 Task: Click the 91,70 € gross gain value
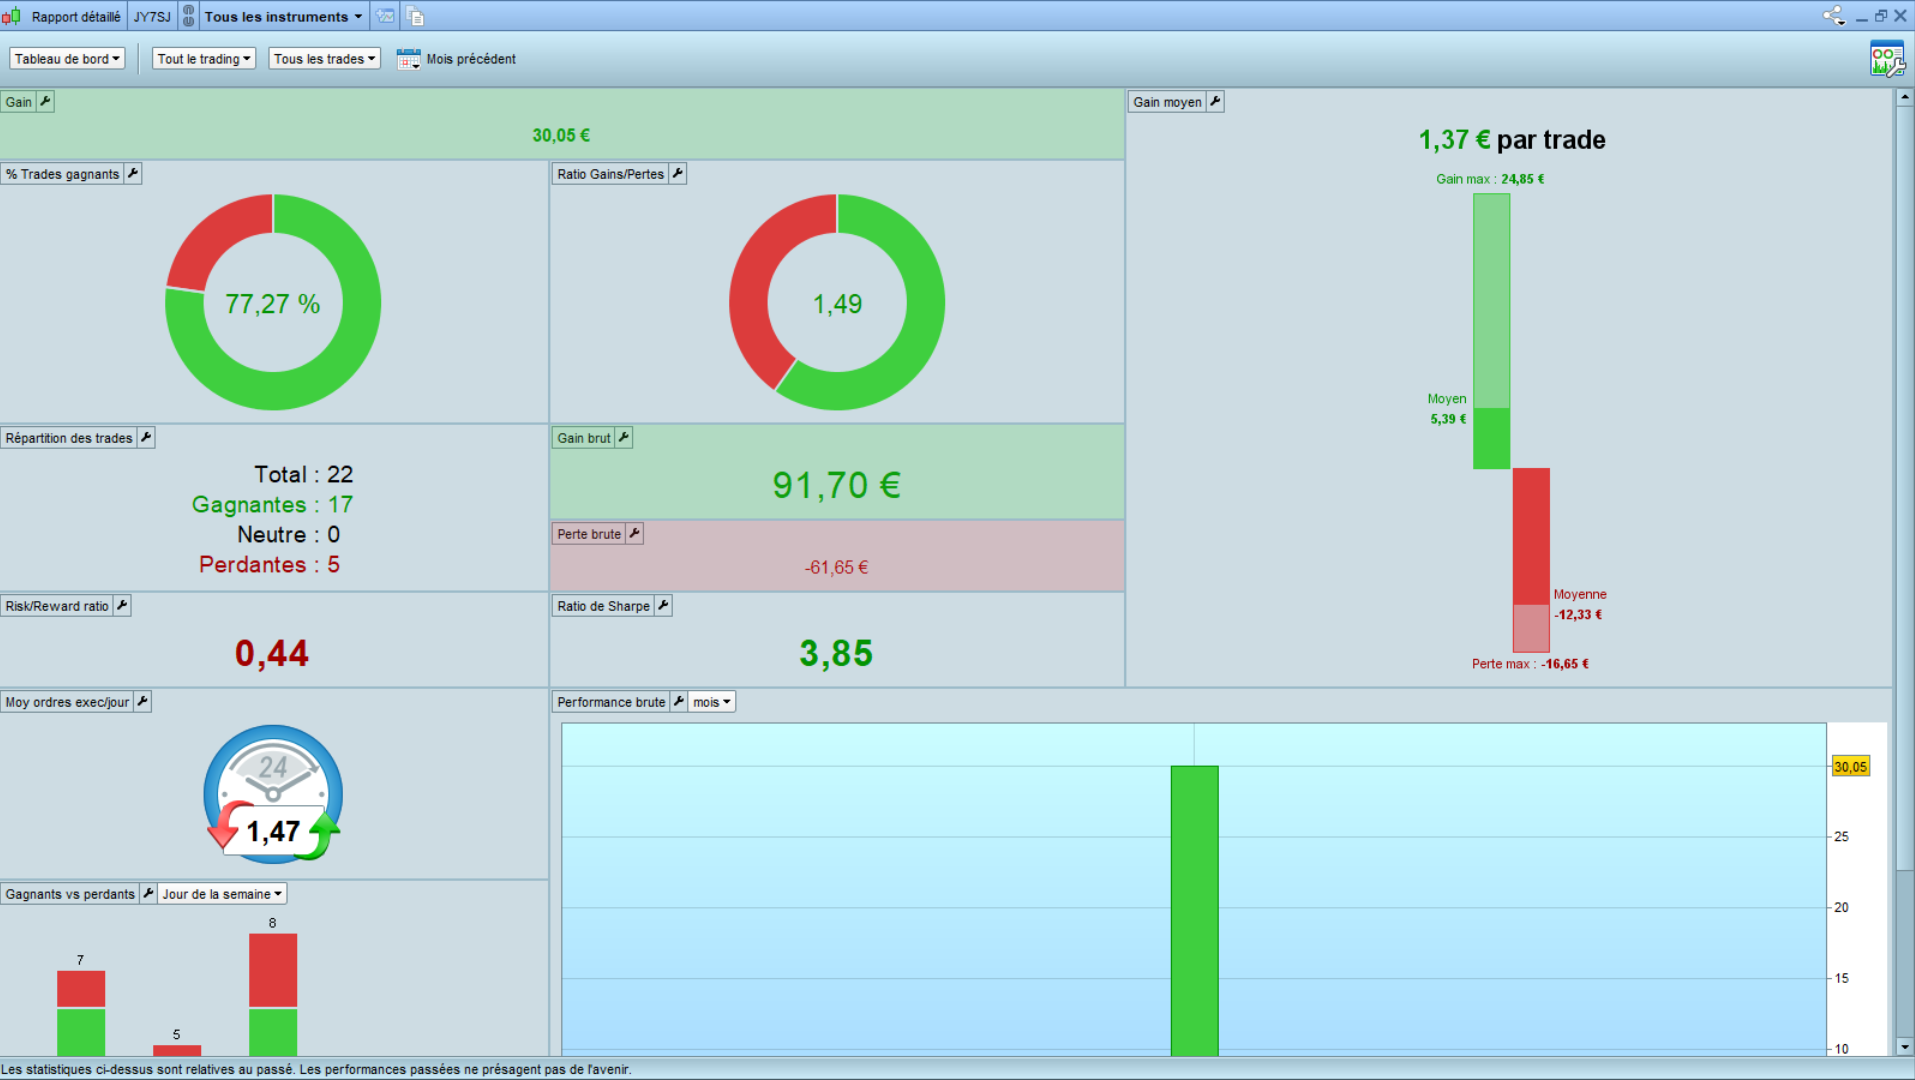point(836,485)
